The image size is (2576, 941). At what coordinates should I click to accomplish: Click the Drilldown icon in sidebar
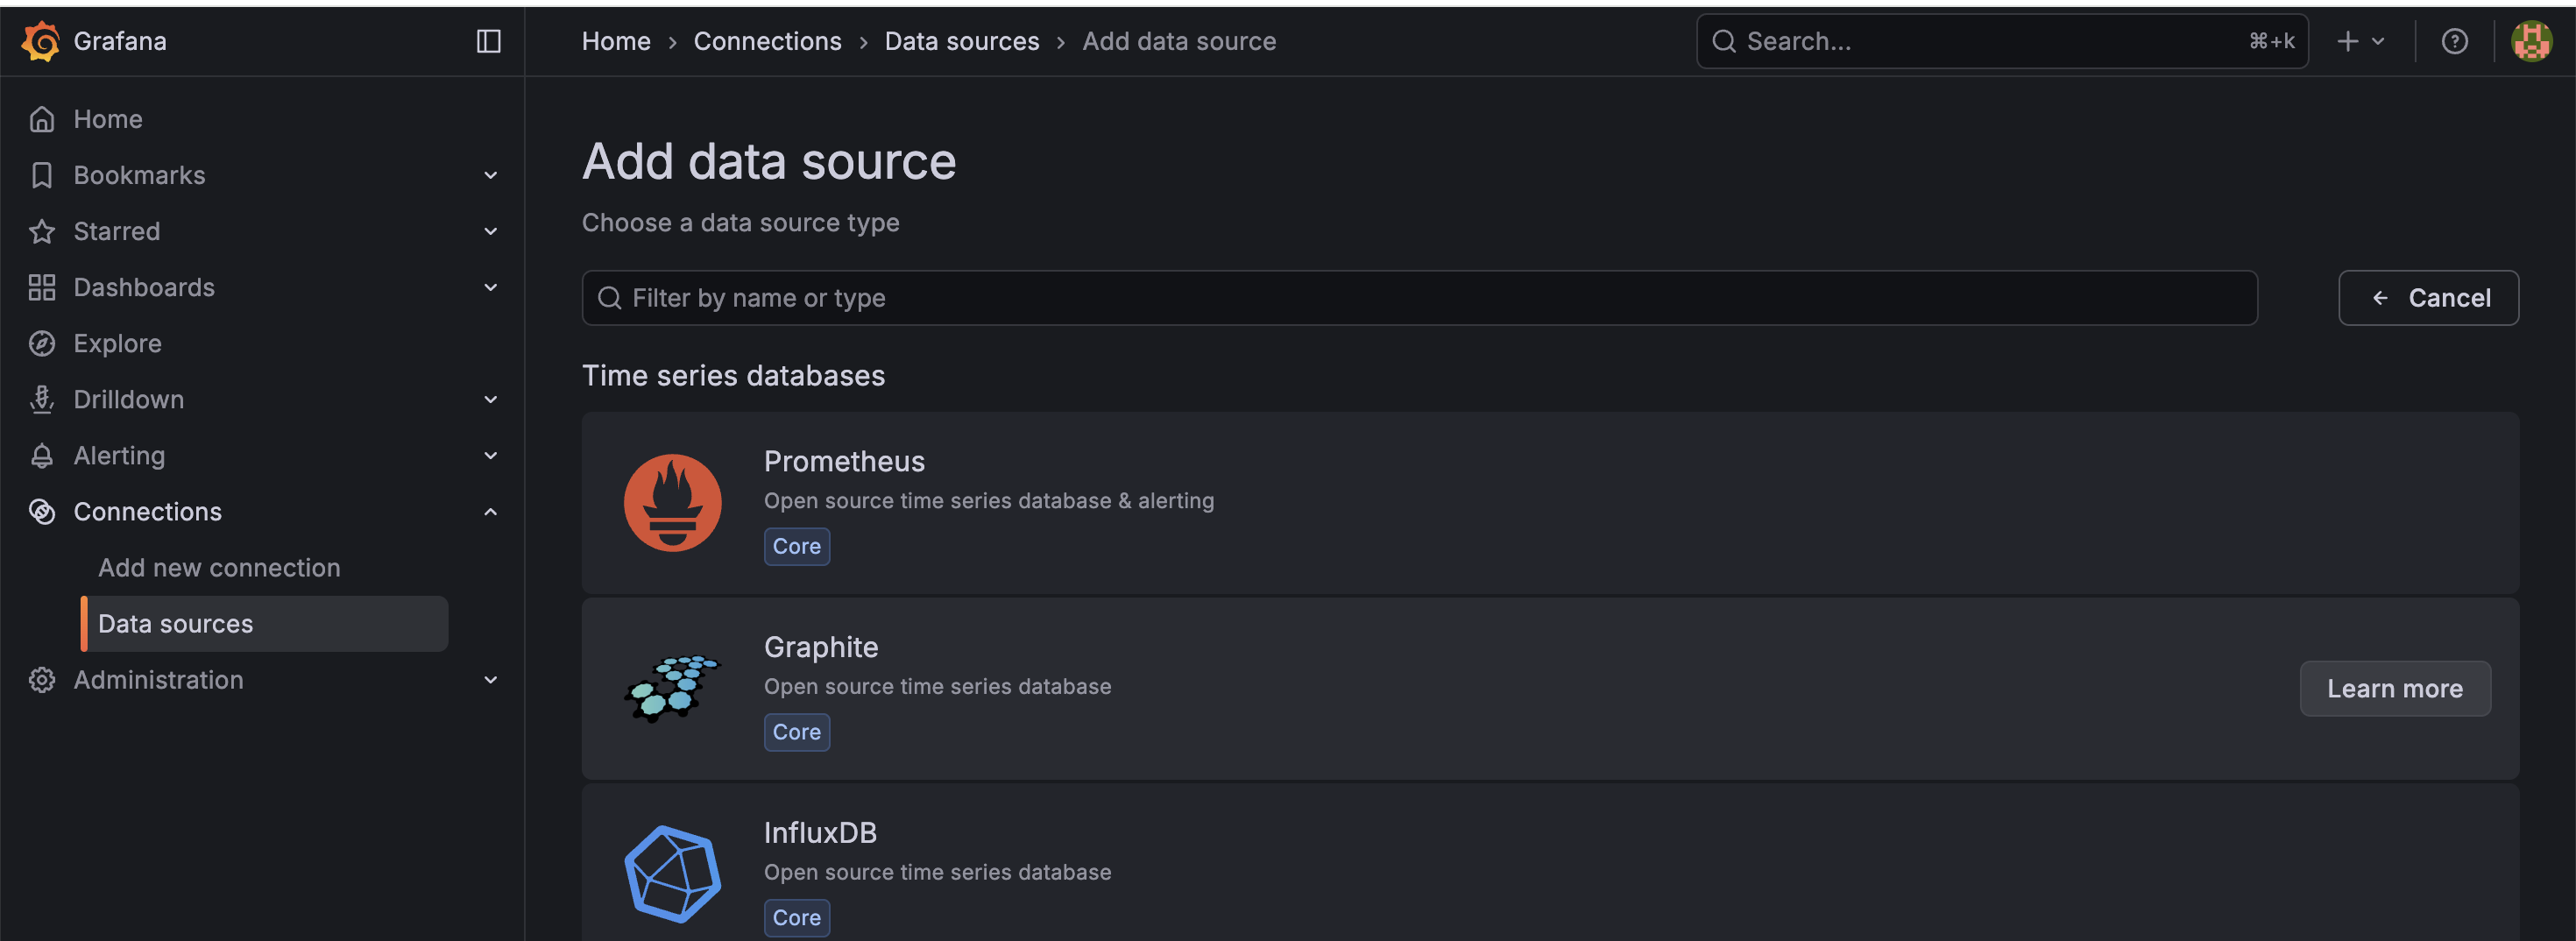point(41,399)
